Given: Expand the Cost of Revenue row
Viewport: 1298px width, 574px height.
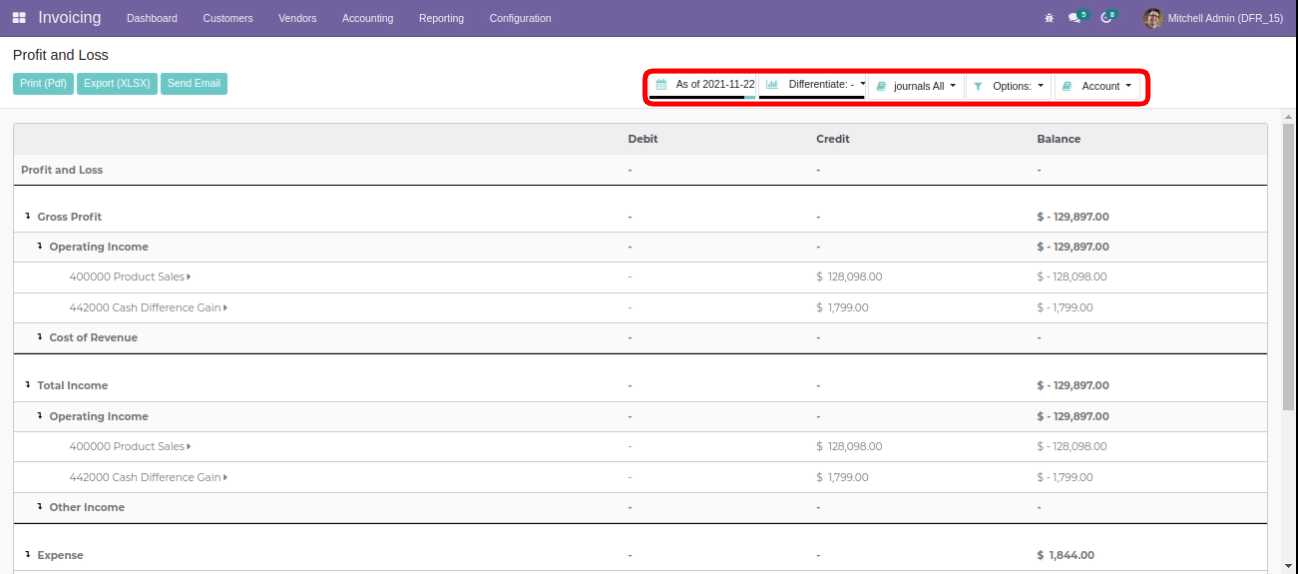Looking at the screenshot, I should (x=39, y=337).
